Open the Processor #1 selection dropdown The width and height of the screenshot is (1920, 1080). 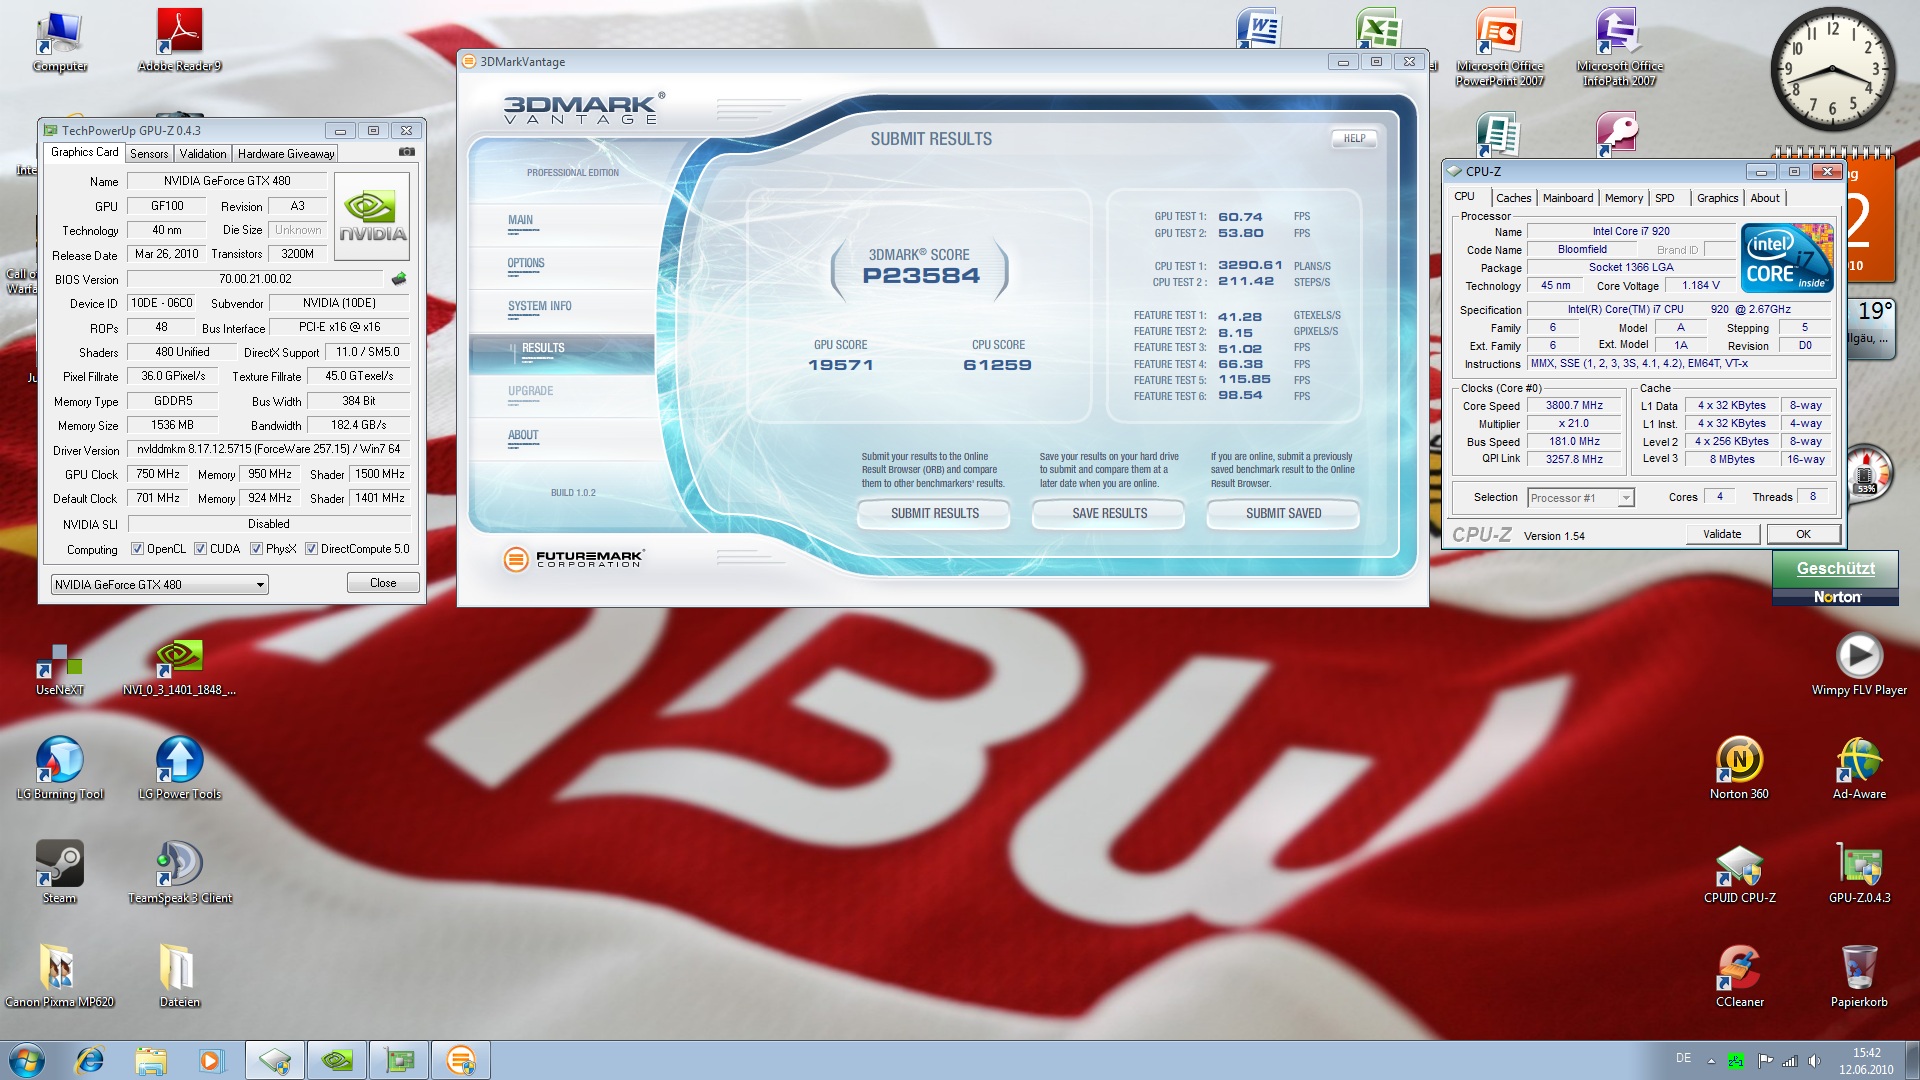[x=1580, y=498]
